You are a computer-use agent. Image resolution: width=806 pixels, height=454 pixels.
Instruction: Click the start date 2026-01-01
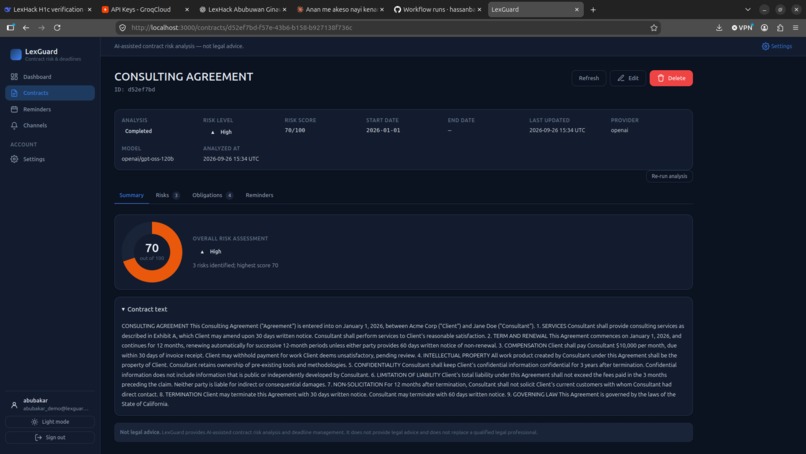383,131
